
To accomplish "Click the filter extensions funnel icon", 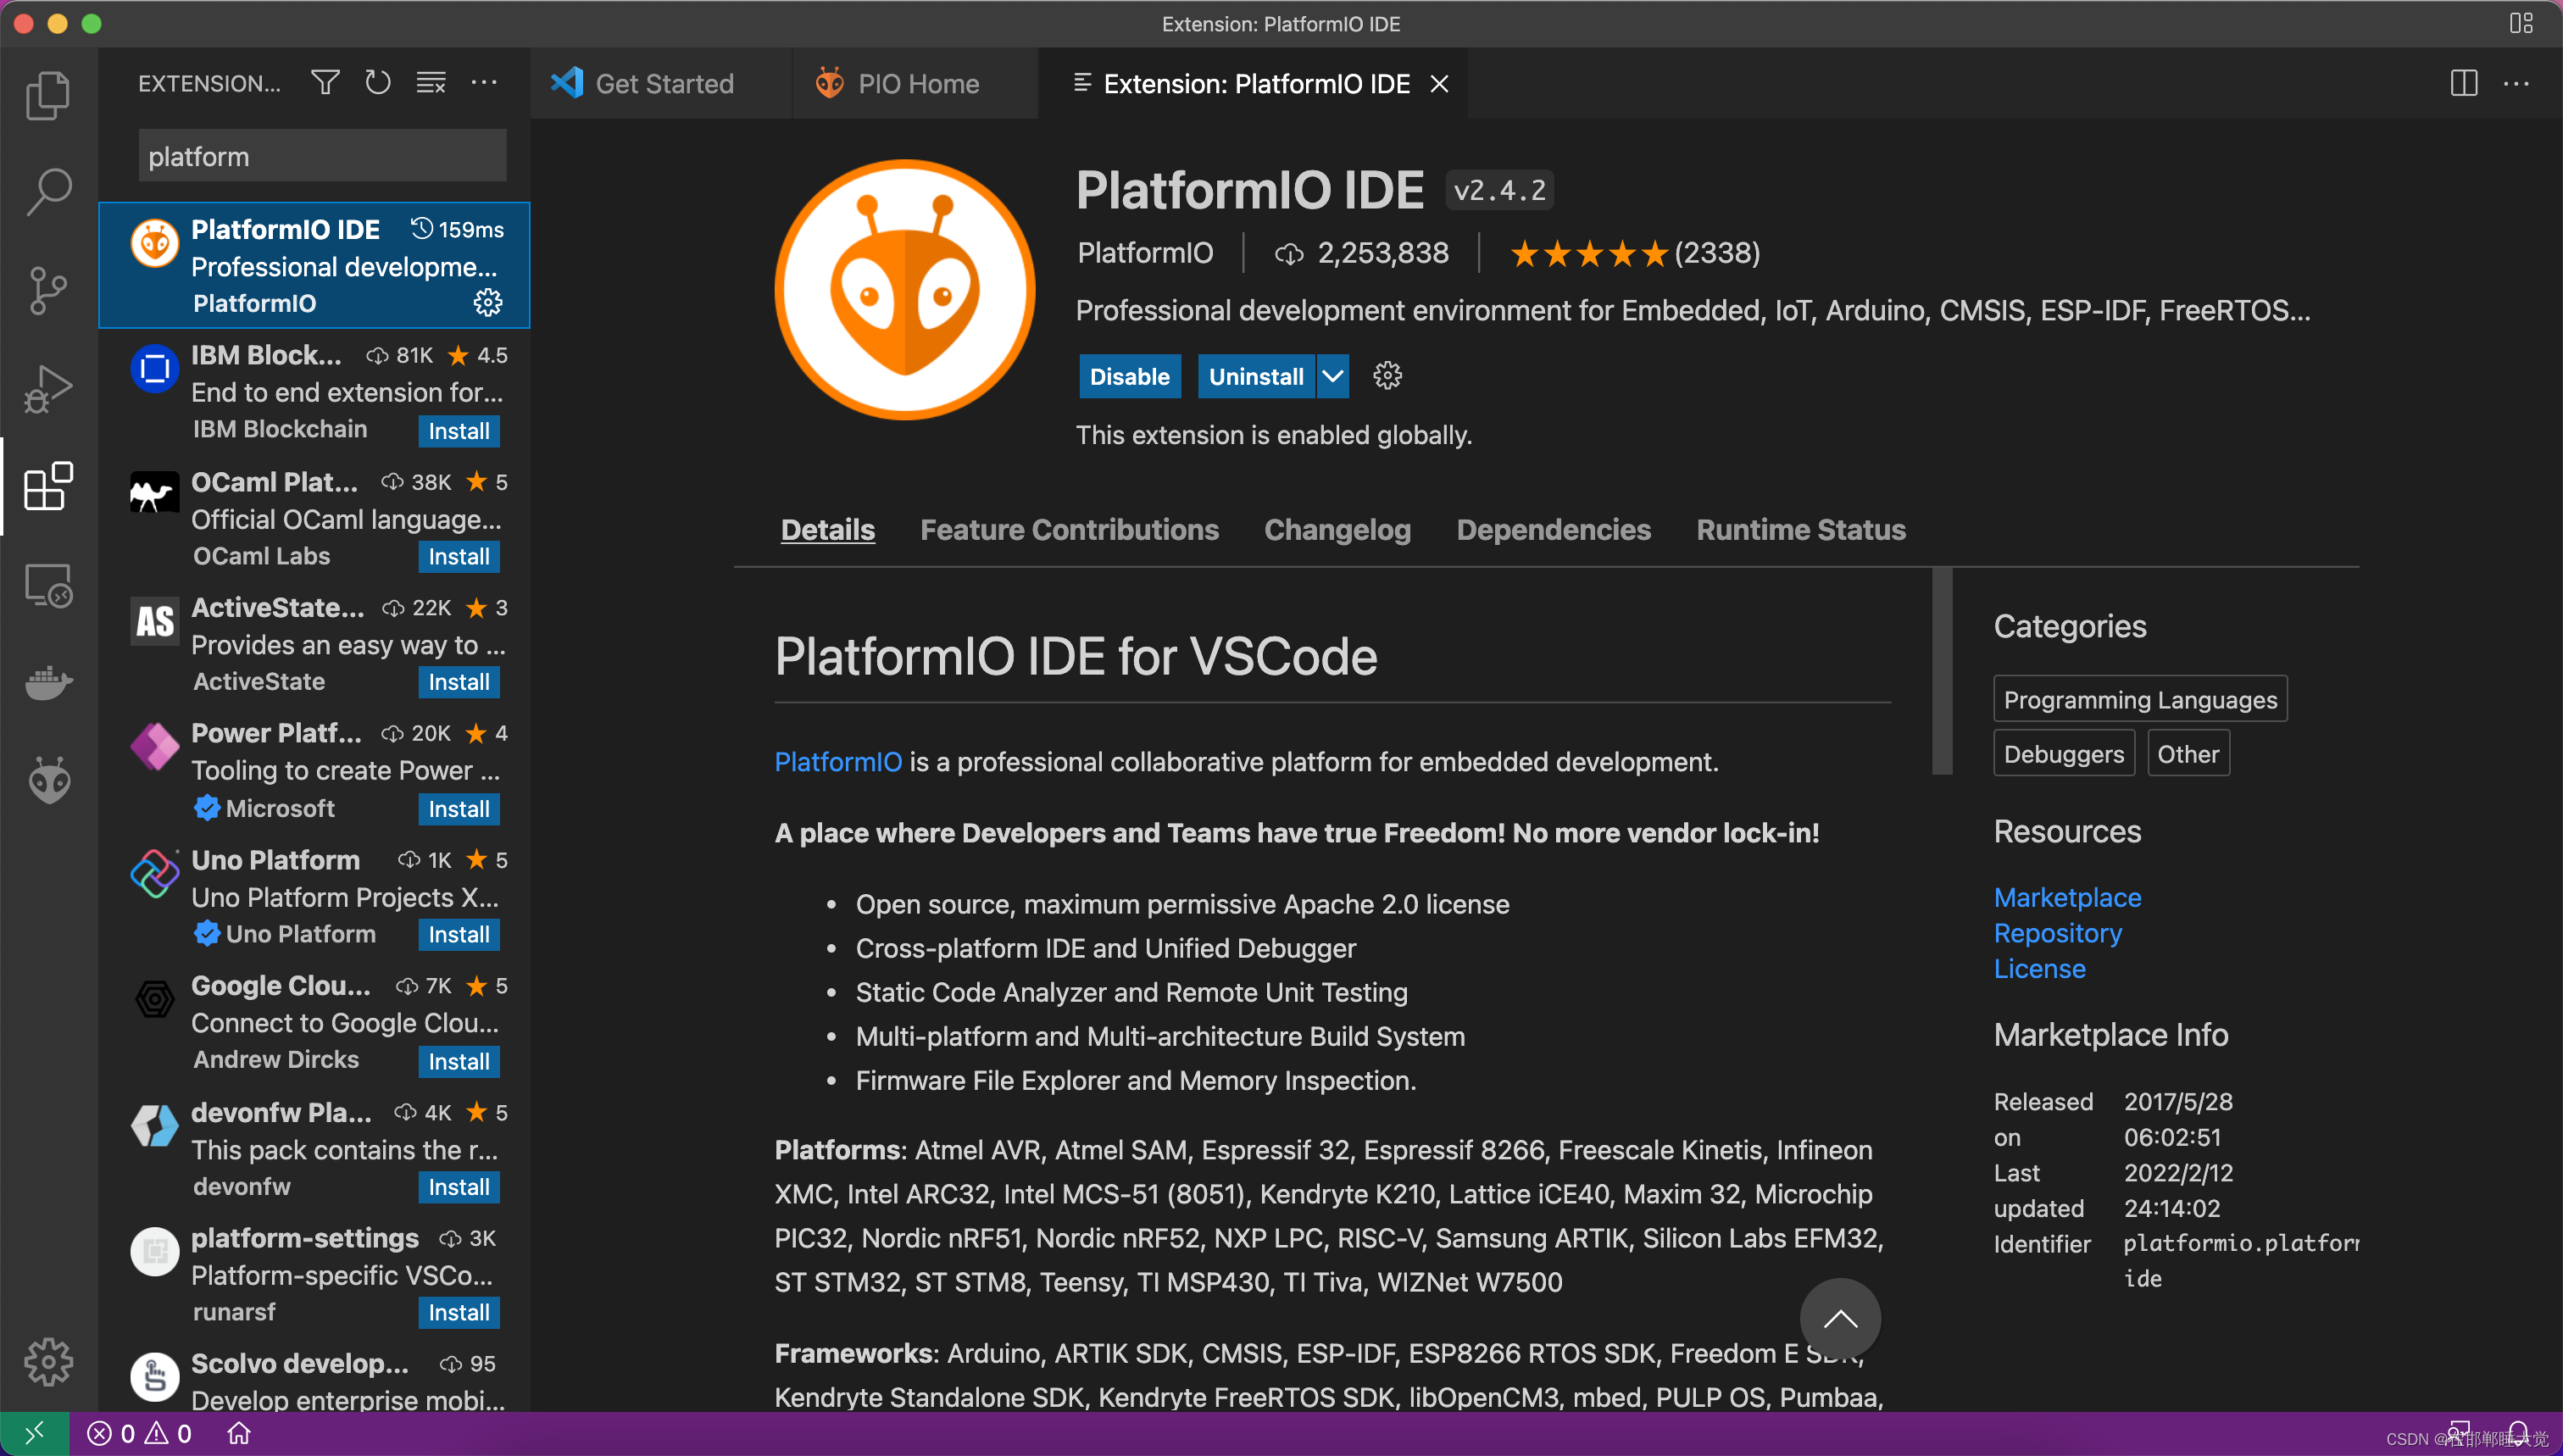I will coord(325,83).
